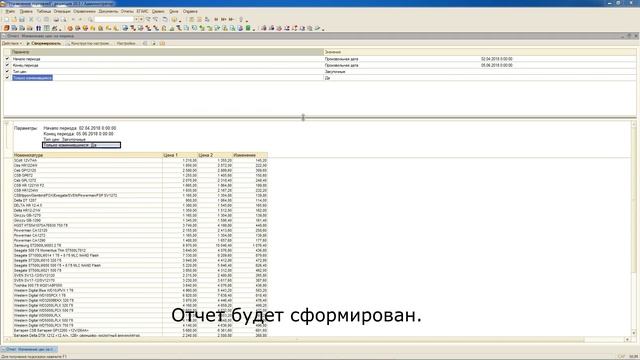
Task: Click the Find magnifier toolbar icon
Action: 90,20
